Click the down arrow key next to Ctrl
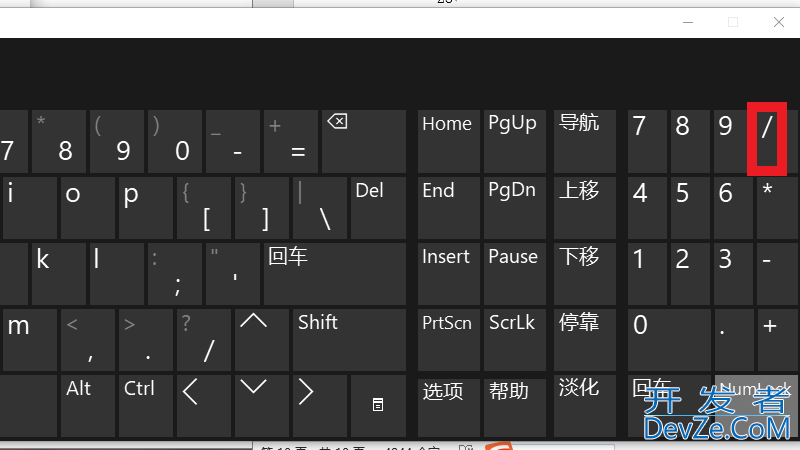The width and height of the screenshot is (800, 450). [262, 406]
